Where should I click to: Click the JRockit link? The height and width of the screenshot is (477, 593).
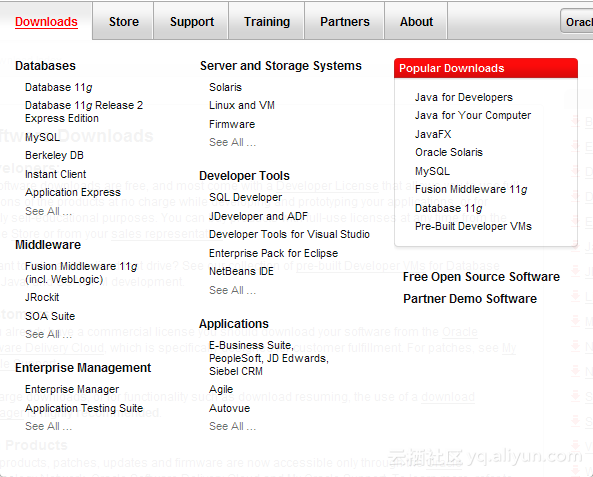(x=42, y=297)
